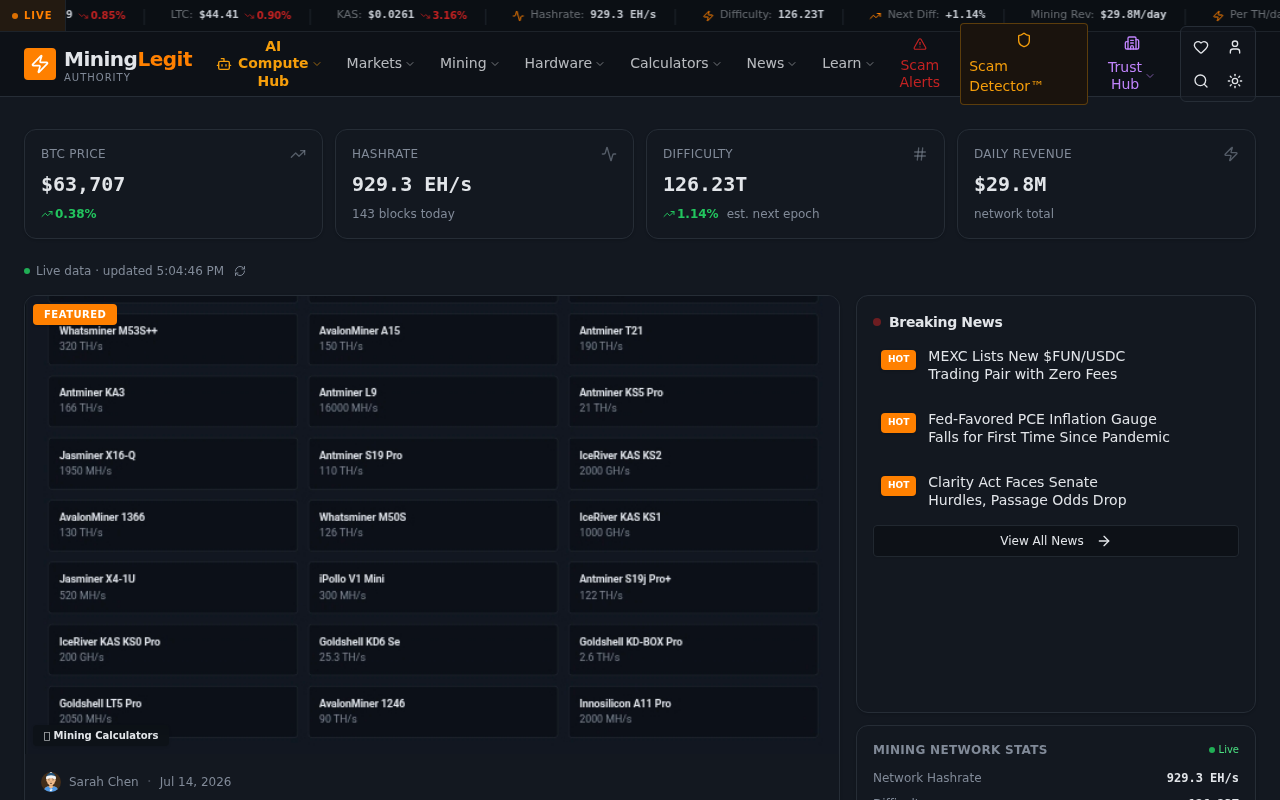Click the MiningLegit Authority brand name
The height and width of the screenshot is (800, 1280).
(x=128, y=65)
